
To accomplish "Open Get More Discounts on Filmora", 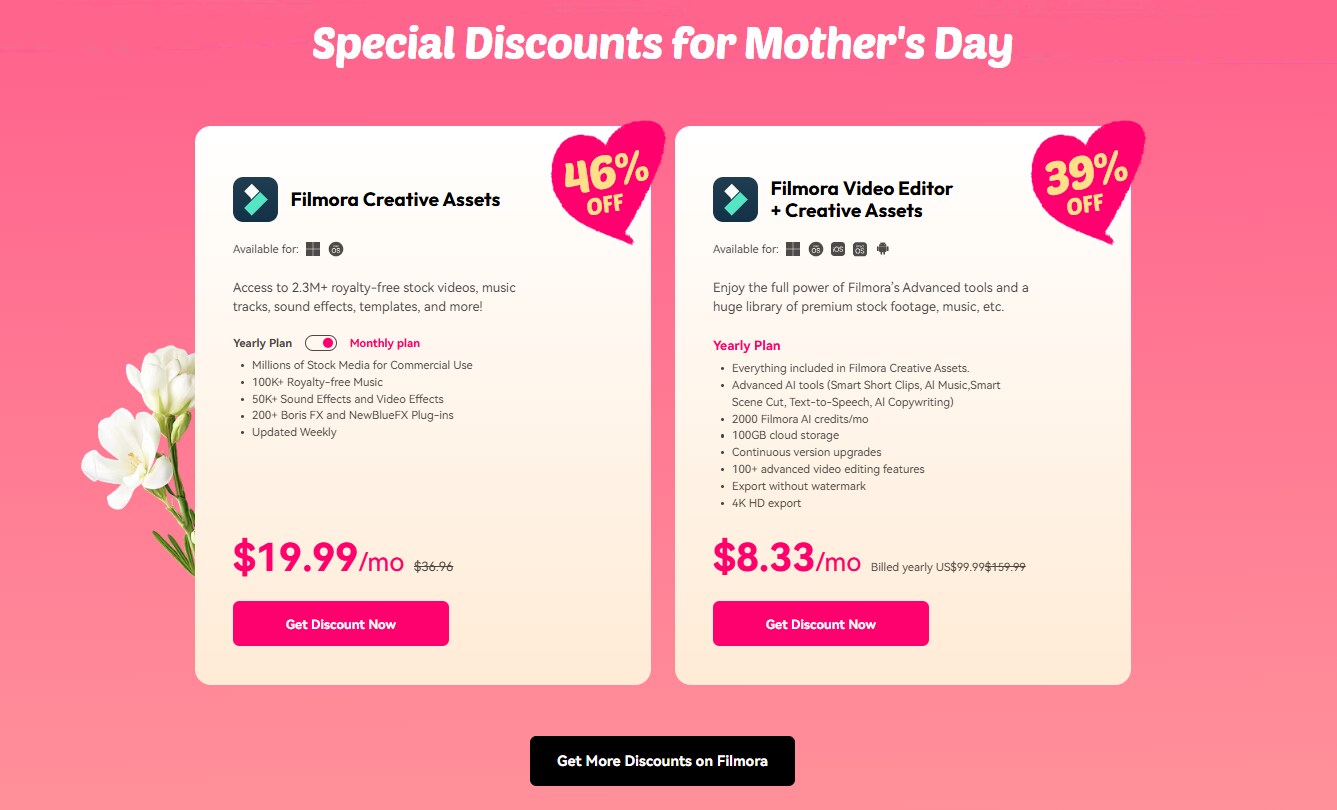I will [662, 761].
